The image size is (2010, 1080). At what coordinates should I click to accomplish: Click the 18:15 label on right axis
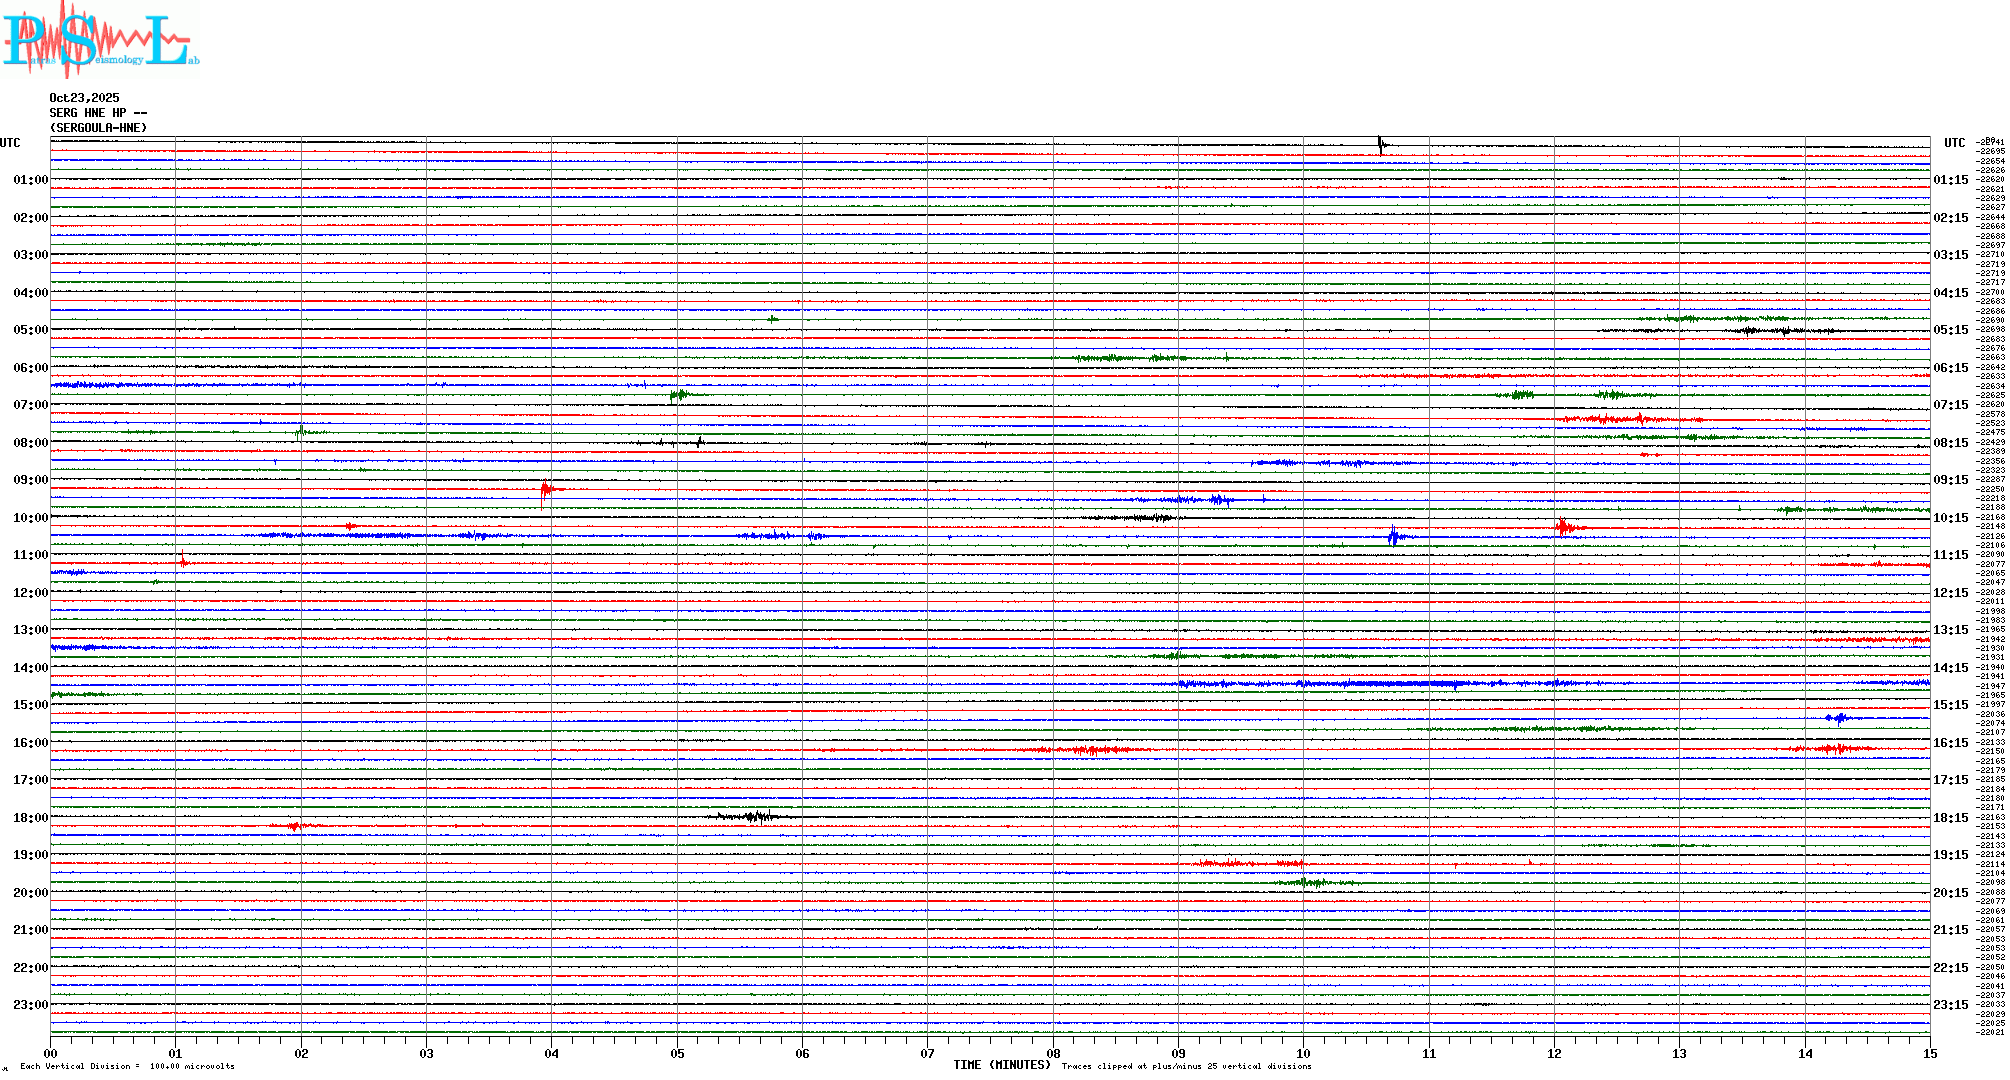(1950, 818)
